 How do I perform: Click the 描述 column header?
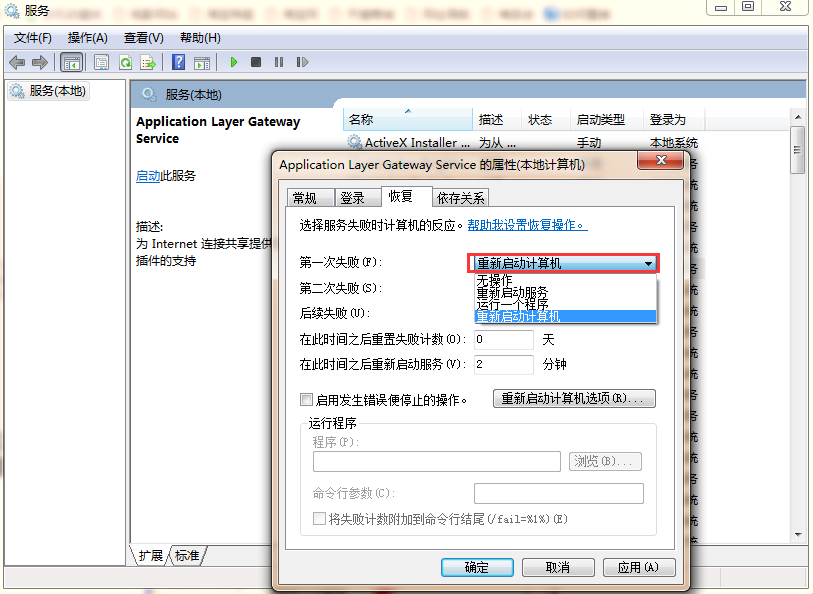click(x=495, y=120)
